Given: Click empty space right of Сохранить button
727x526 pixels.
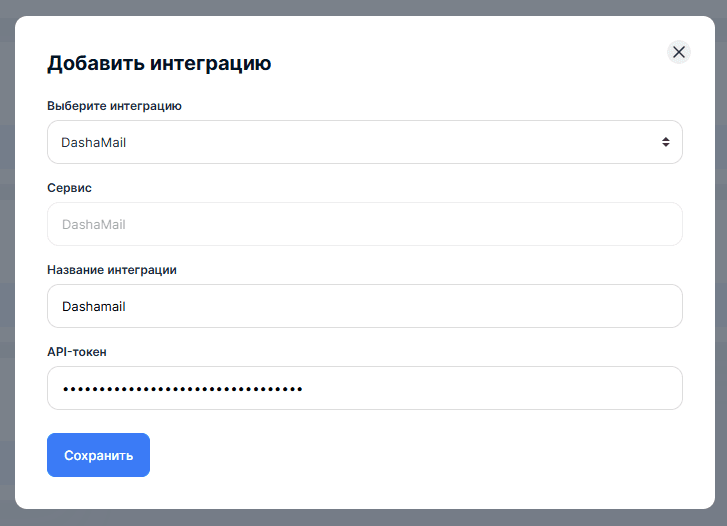Looking at the screenshot, I should pyautogui.click(x=400, y=455).
